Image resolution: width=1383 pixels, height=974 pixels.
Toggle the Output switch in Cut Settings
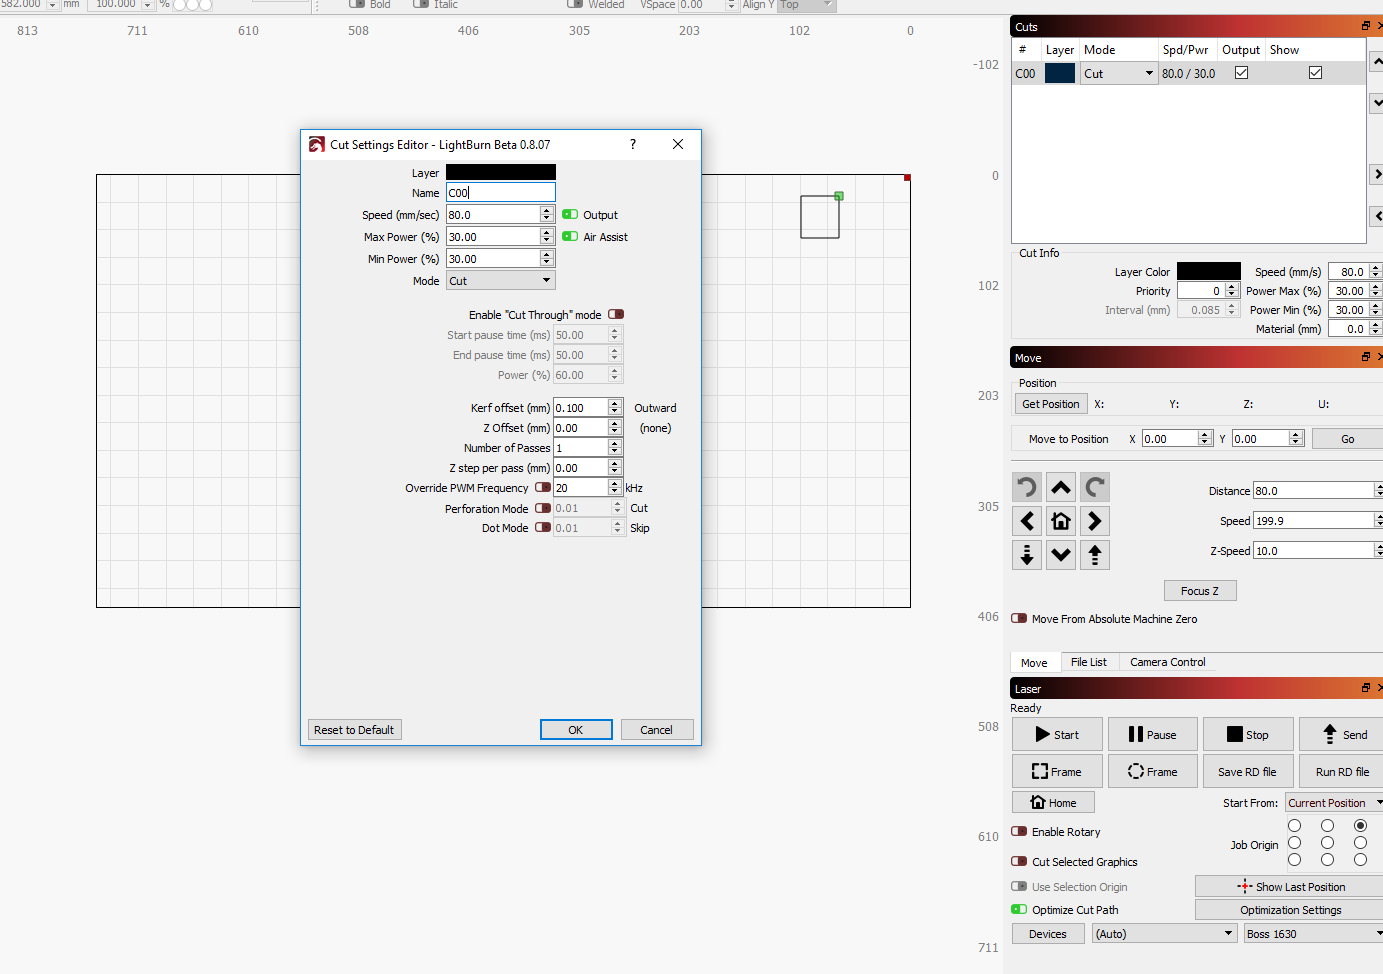570,215
